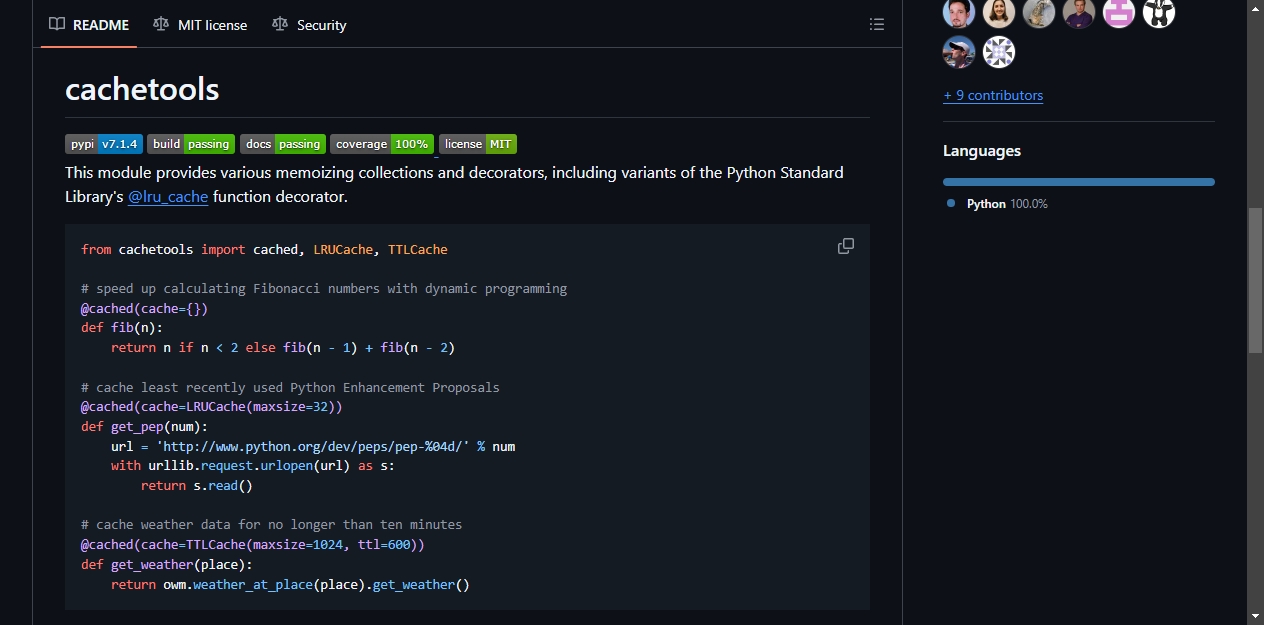This screenshot has height=625, width=1264.
Task: Click the build passing badge
Action: click(x=191, y=144)
